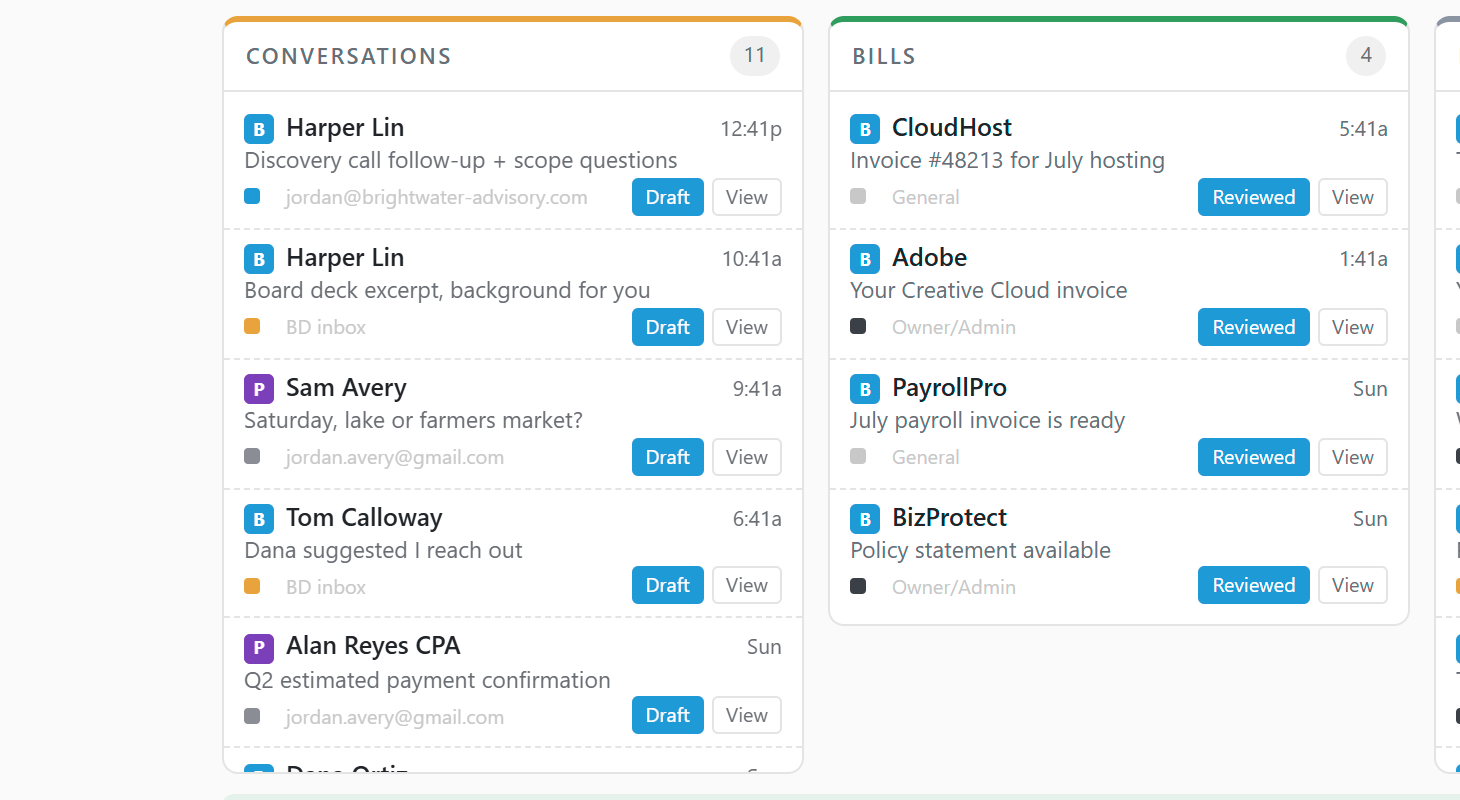The image size is (1460, 800).
Task: Select 'Policy statement available' subject
Action: point(980,550)
